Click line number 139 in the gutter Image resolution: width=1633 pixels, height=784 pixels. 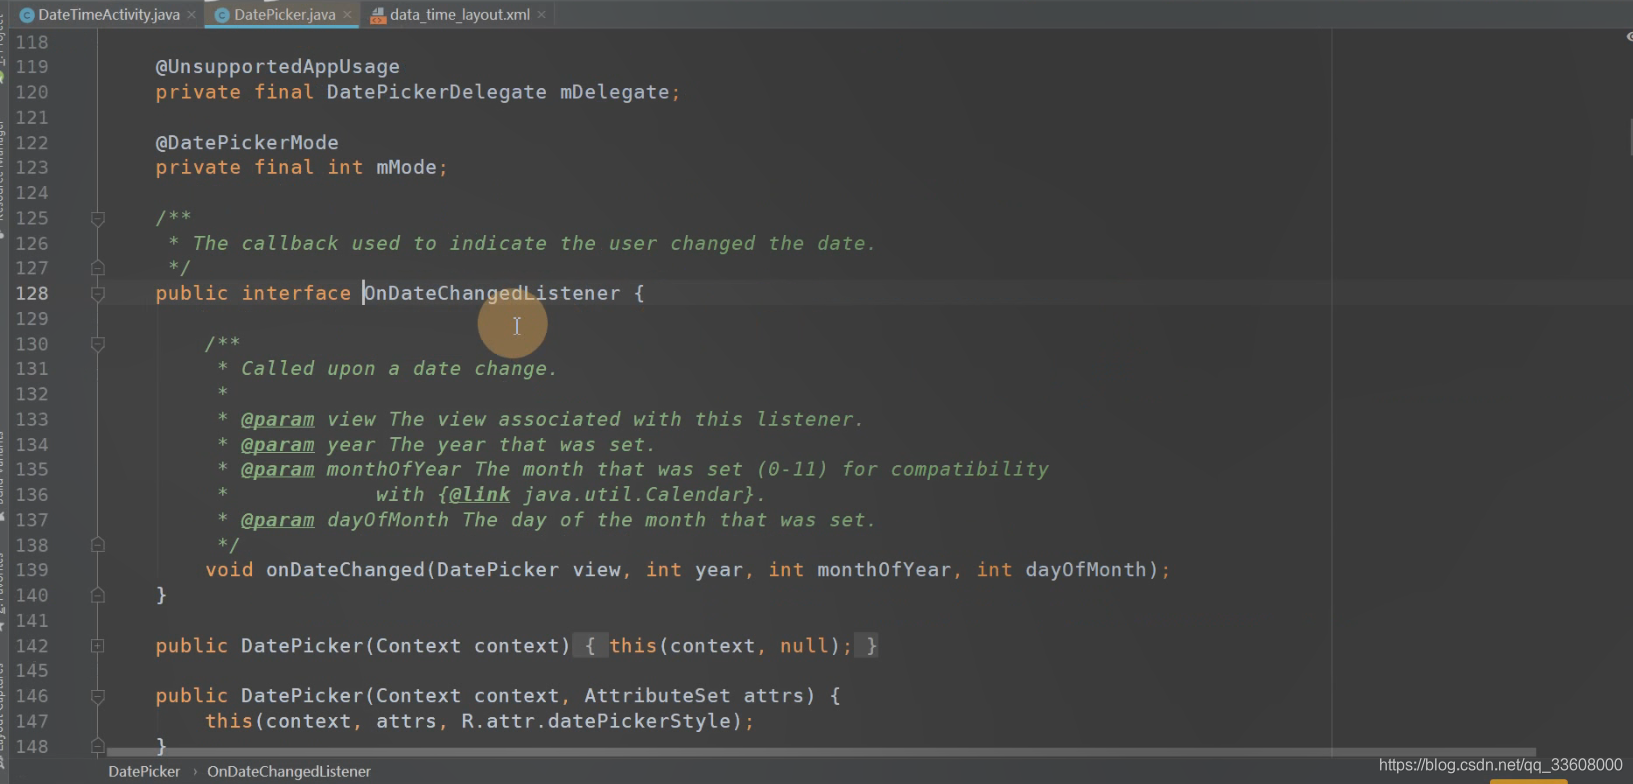[x=32, y=570]
